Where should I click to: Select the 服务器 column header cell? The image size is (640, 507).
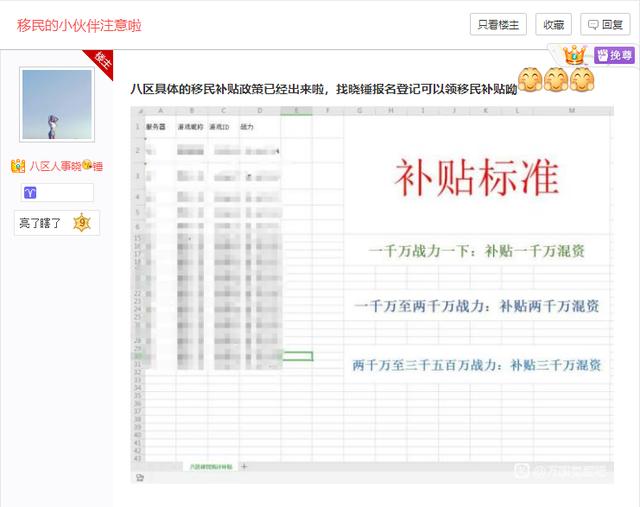(158, 128)
